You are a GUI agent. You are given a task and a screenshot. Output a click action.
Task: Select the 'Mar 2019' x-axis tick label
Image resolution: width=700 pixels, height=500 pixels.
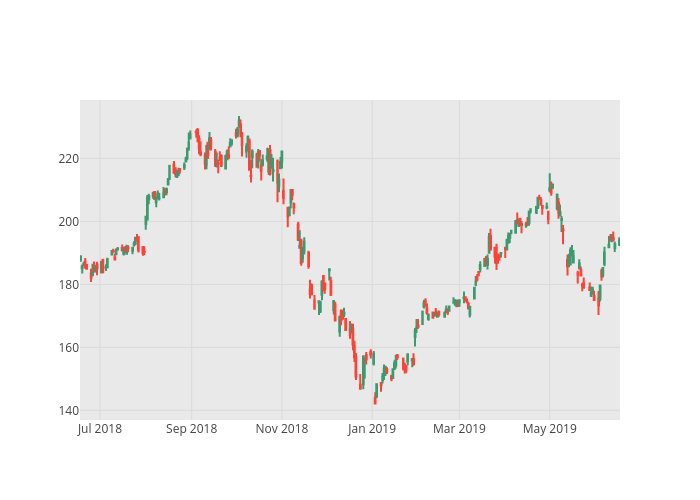tap(459, 429)
